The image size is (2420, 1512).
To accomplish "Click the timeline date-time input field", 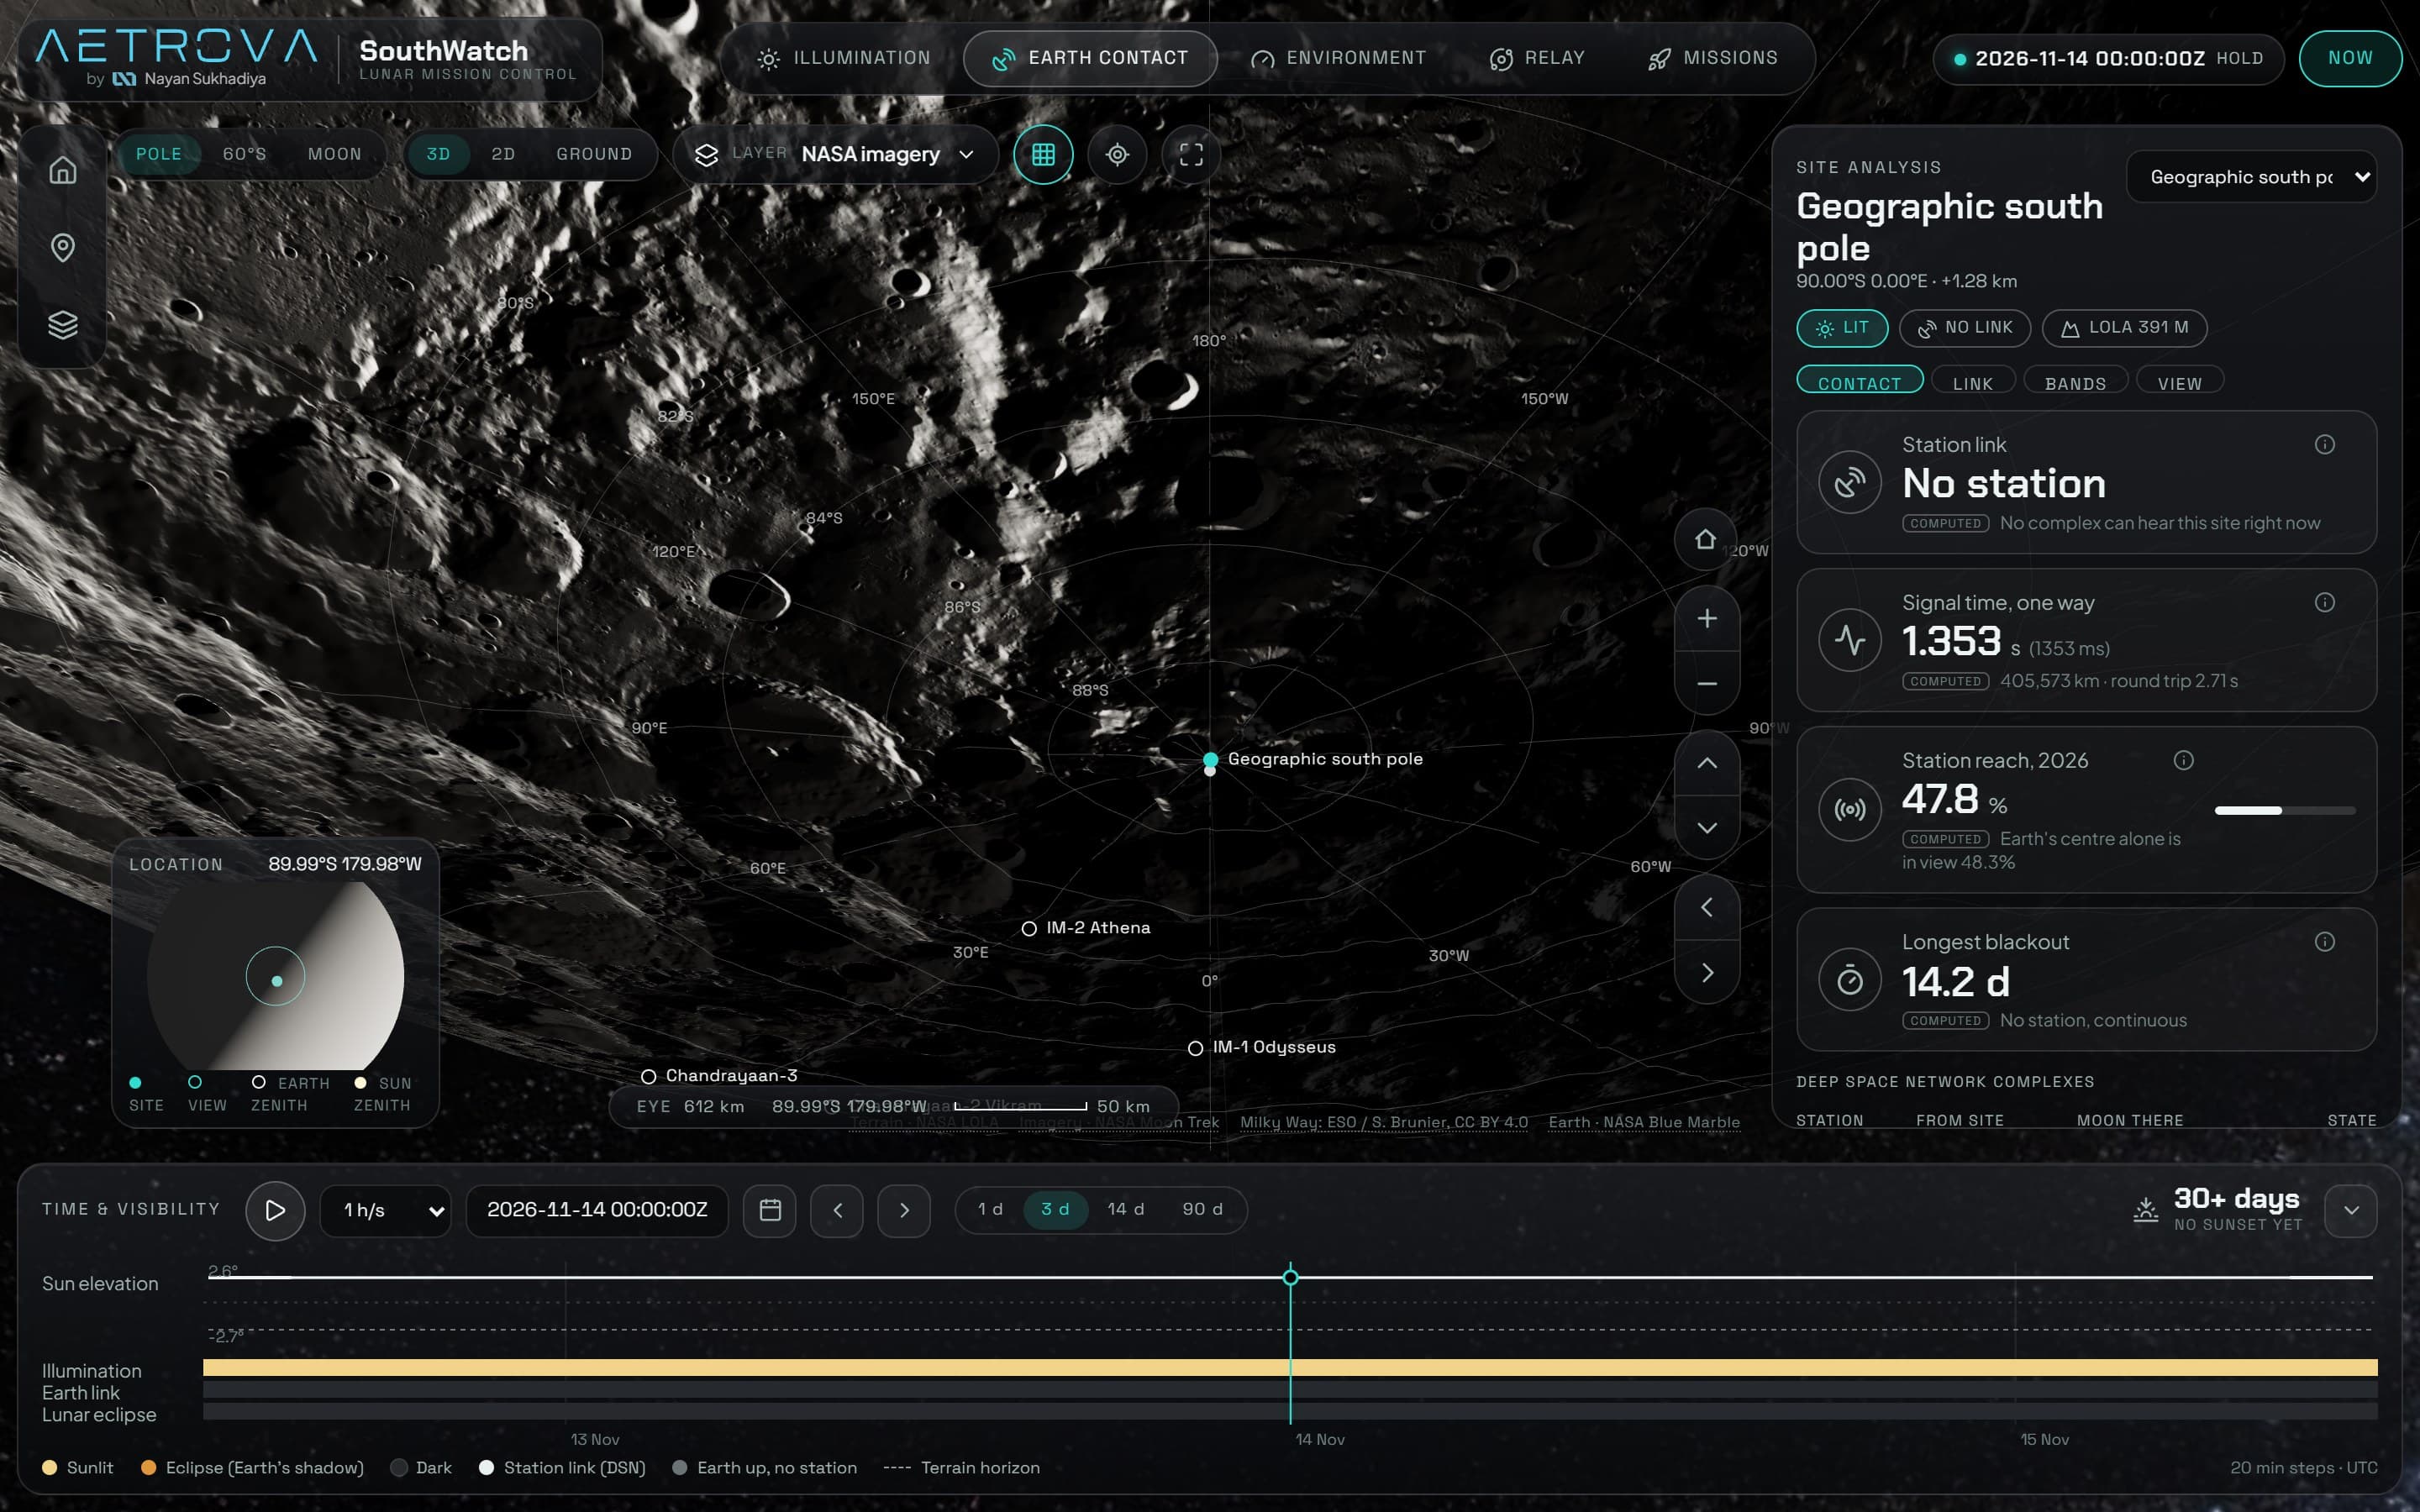I will click(597, 1210).
